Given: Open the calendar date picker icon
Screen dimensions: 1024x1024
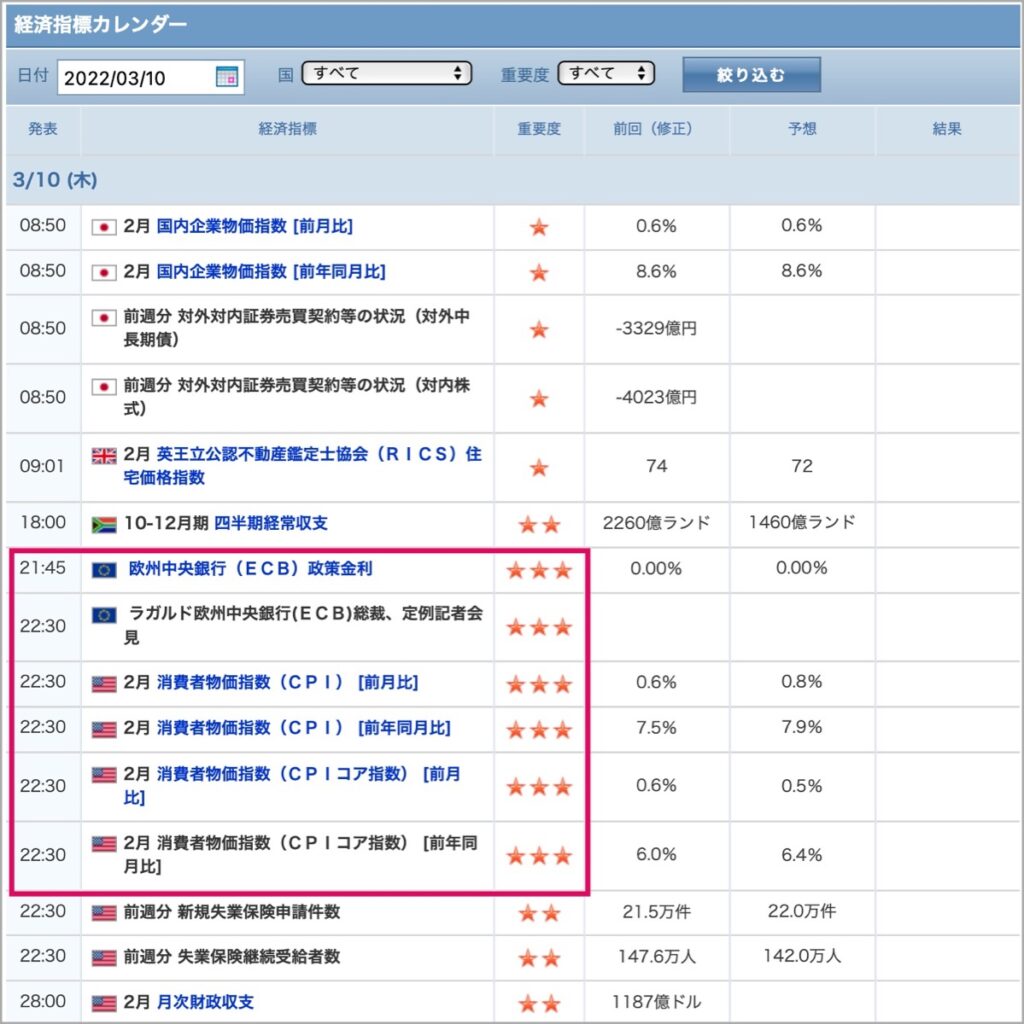Looking at the screenshot, I should pyautogui.click(x=227, y=77).
